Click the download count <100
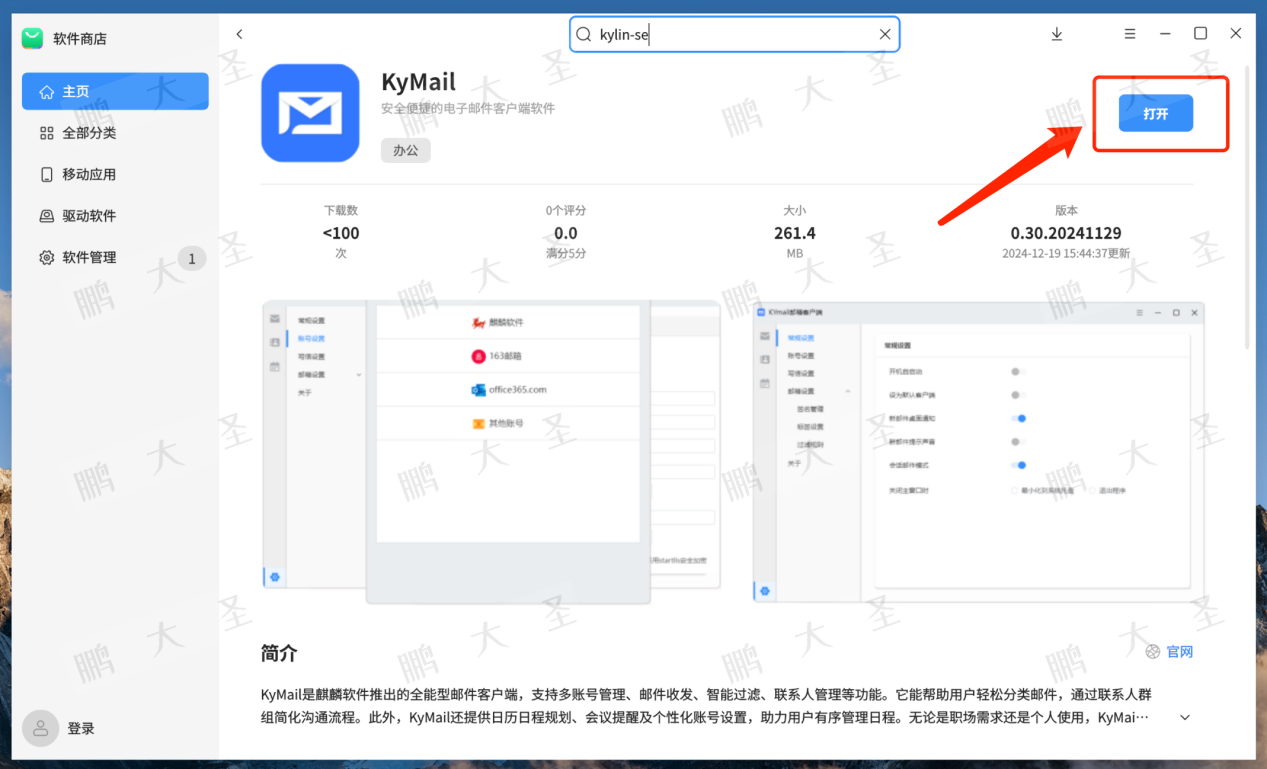1267x769 pixels. pyautogui.click(x=341, y=233)
